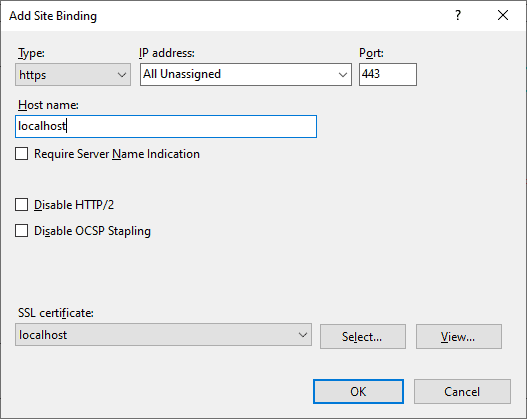Expand the IP address All Unassigned combo box
This screenshot has width=527, height=419.
[x=246, y=75]
